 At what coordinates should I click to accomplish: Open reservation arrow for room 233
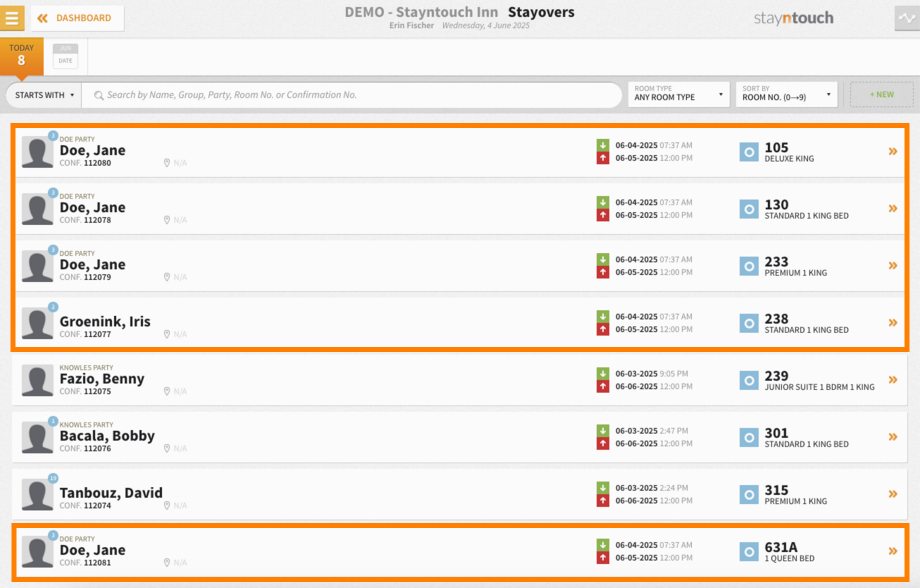pos(892,265)
